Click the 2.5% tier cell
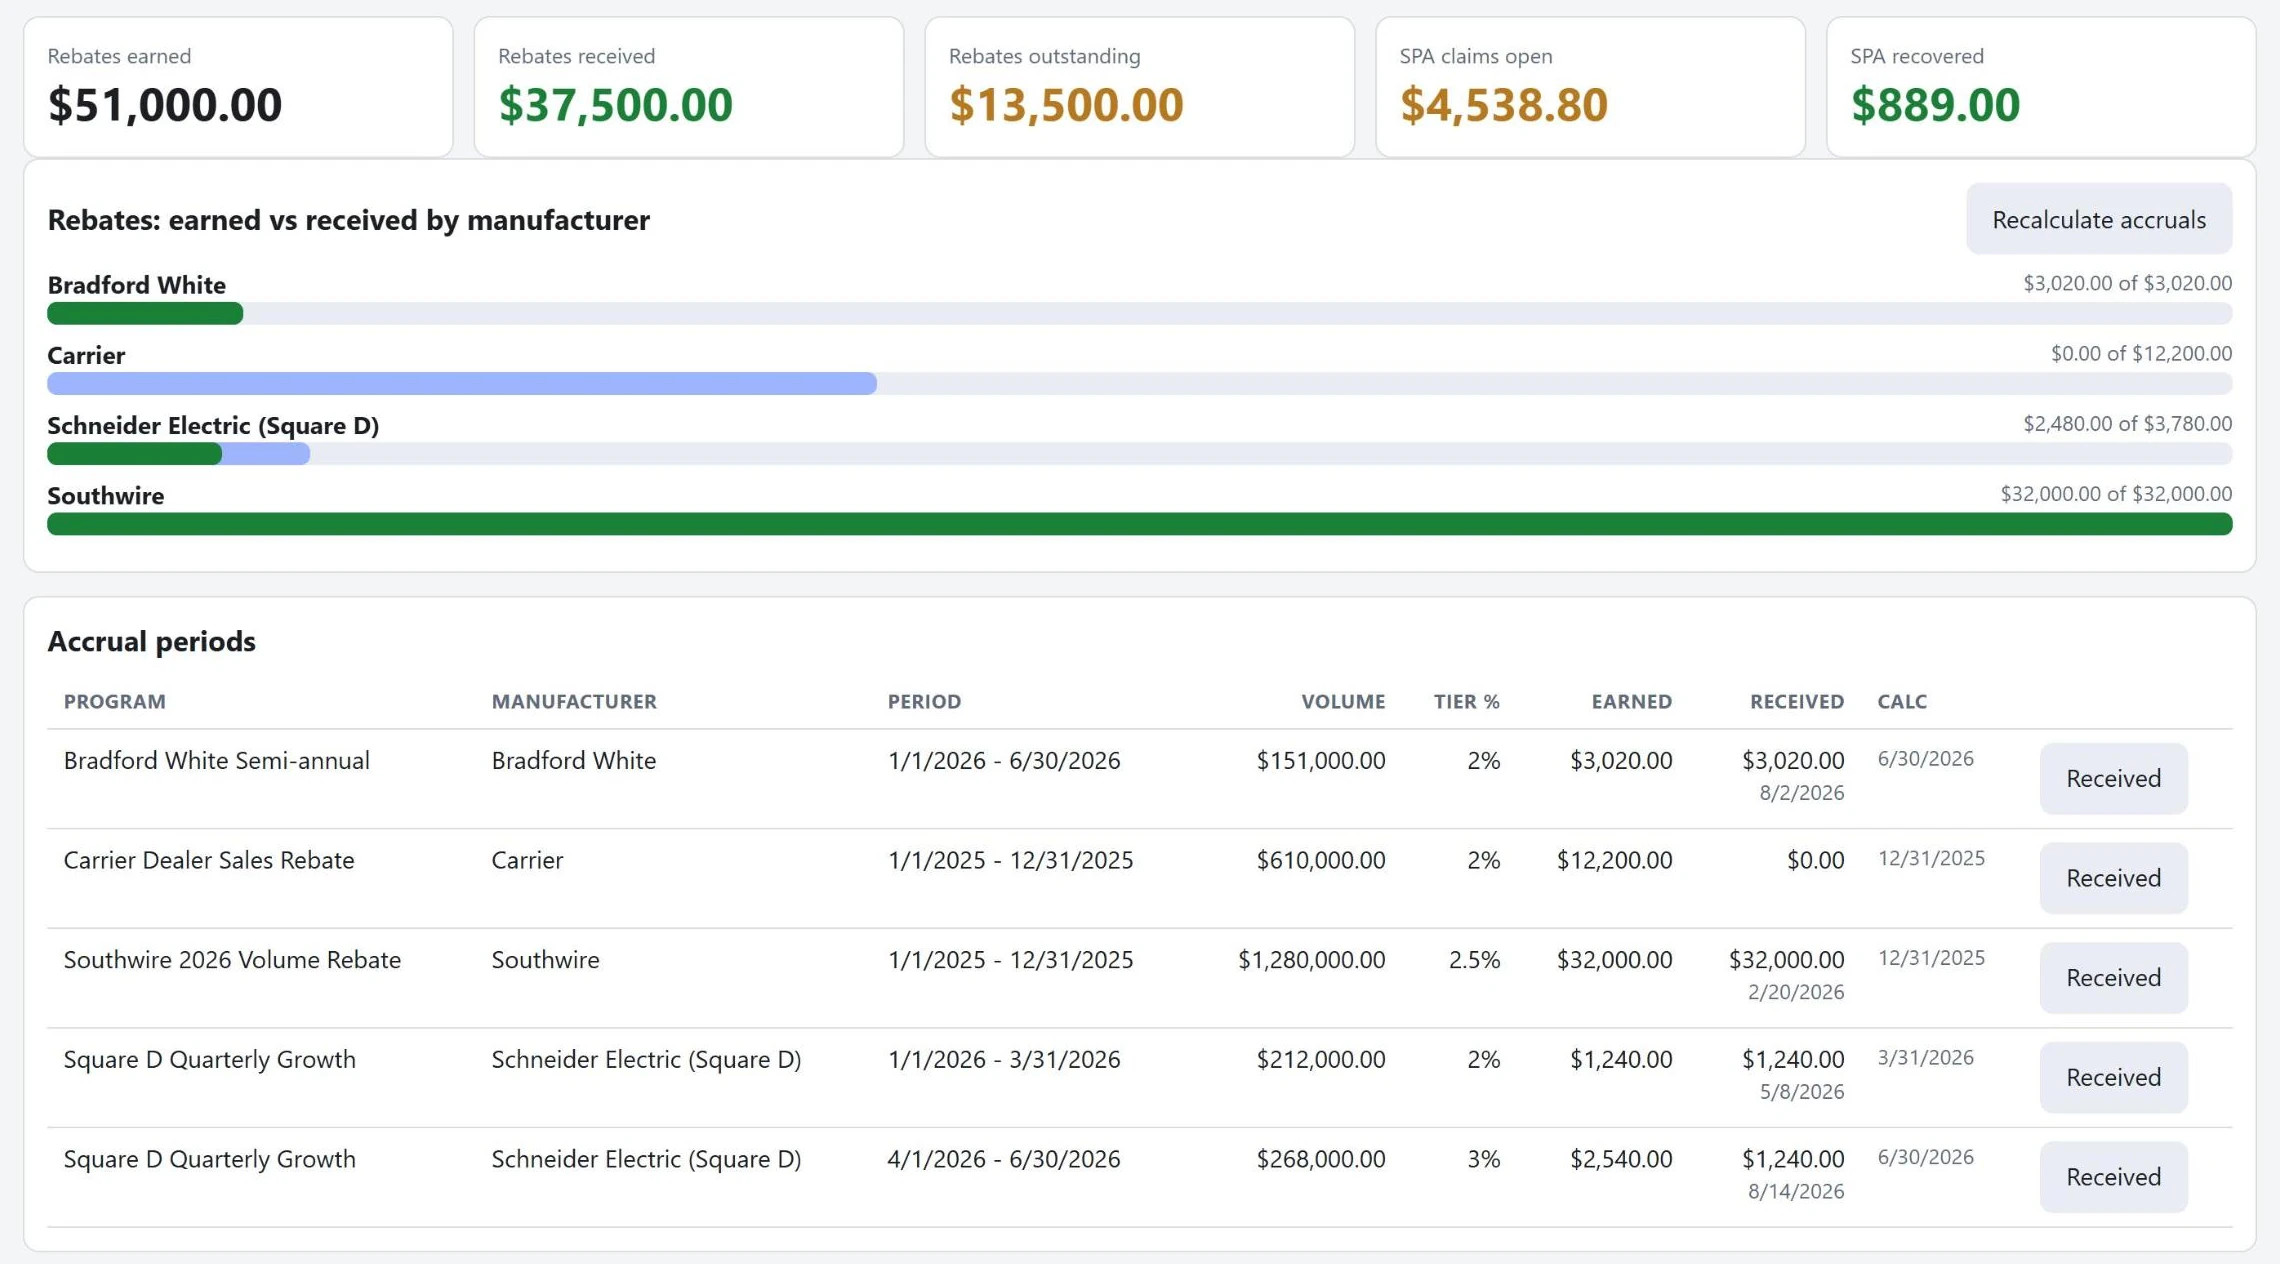The height and width of the screenshot is (1264, 2280). [1474, 960]
